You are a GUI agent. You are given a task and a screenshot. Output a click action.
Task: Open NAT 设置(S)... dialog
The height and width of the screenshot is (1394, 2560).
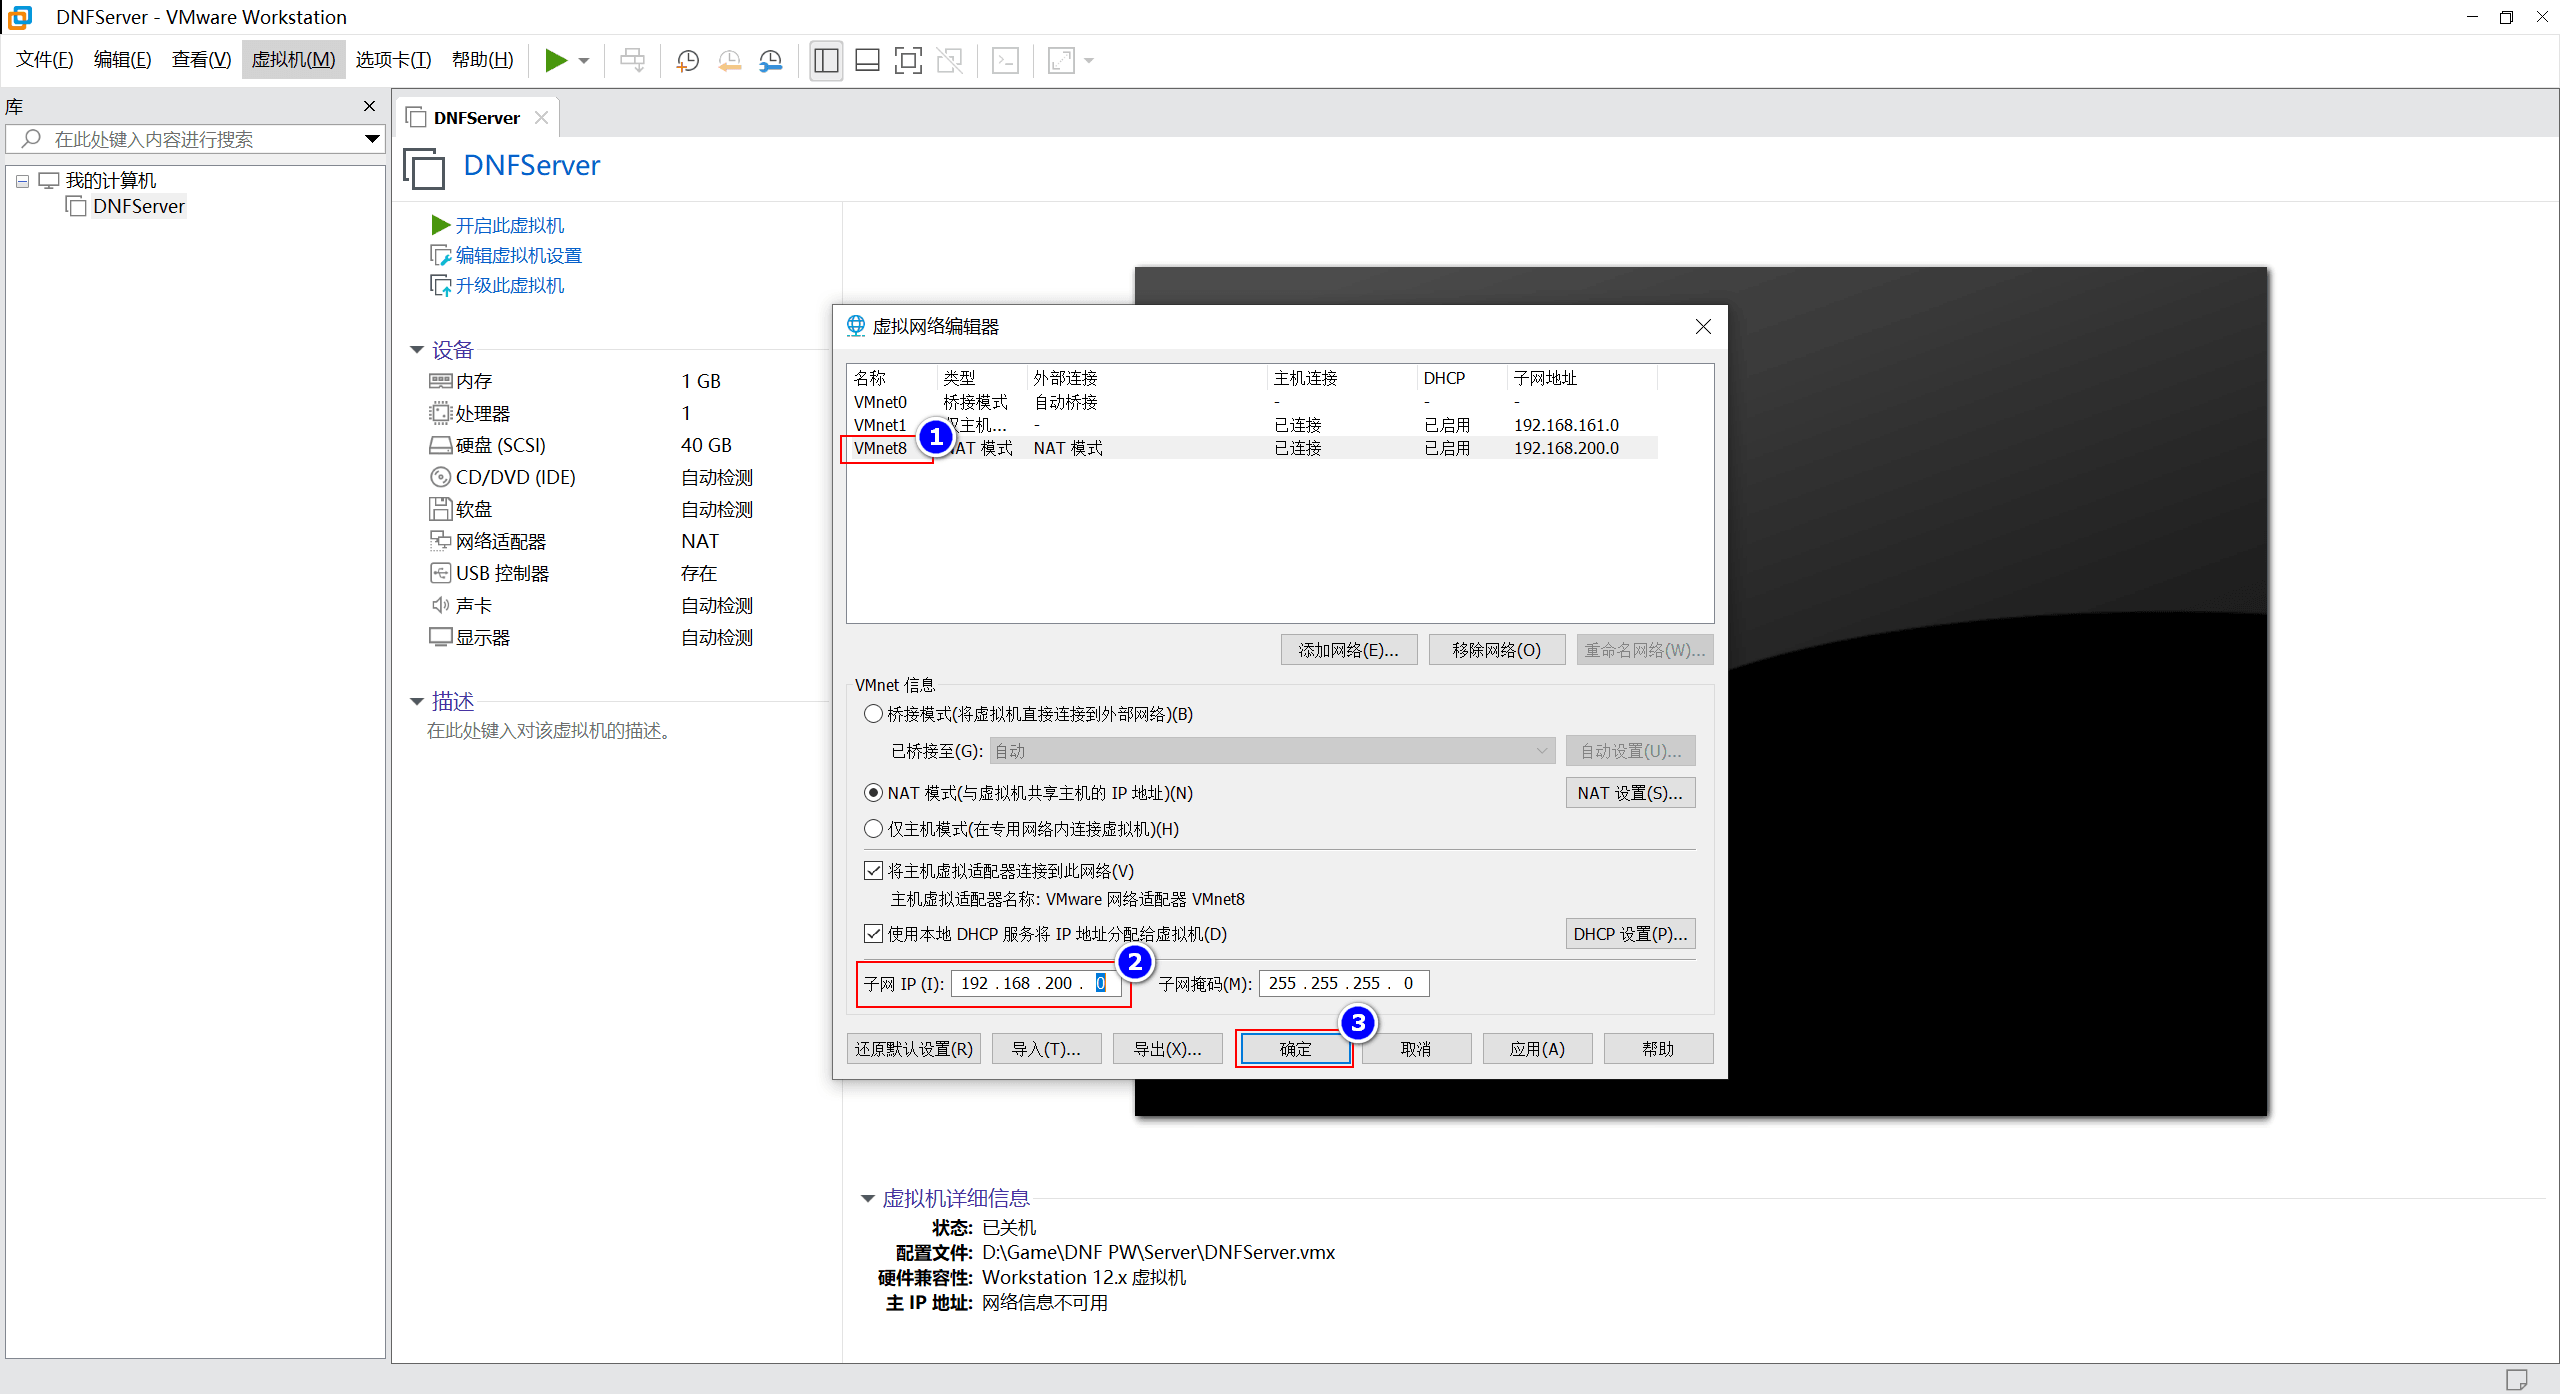[1630, 793]
